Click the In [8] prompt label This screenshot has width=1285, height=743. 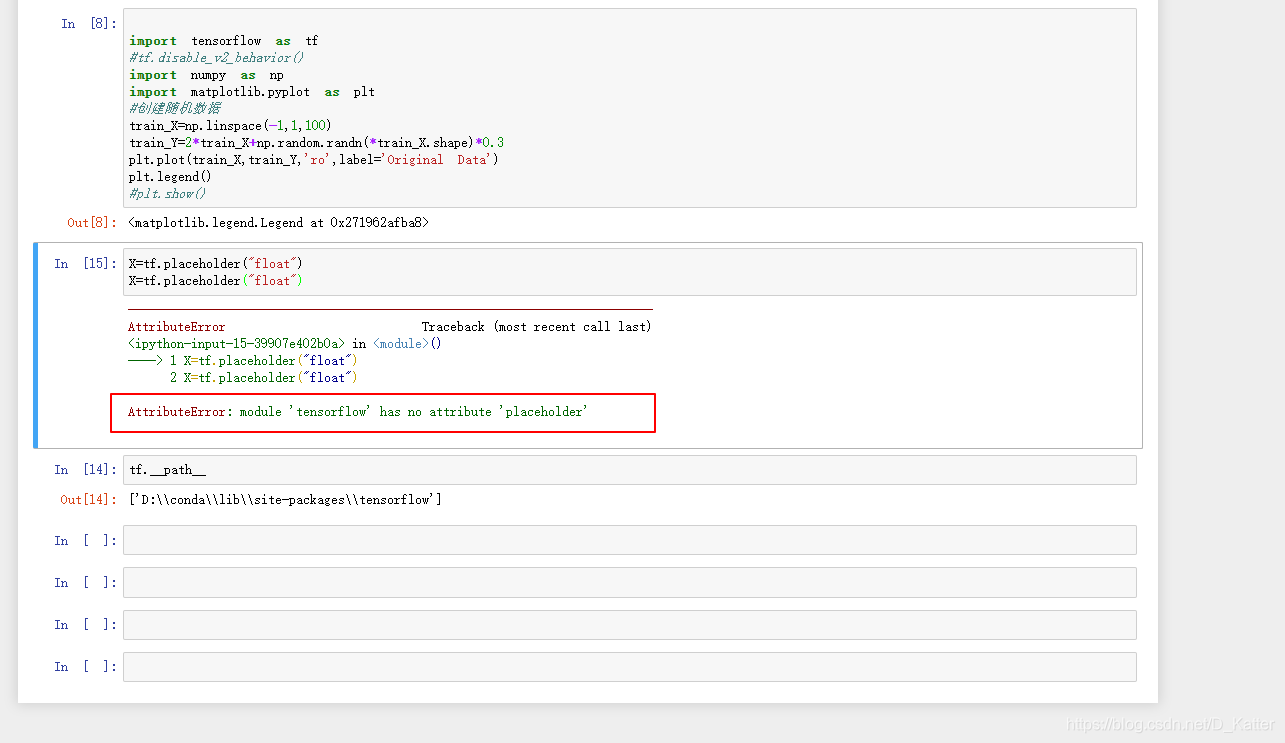point(86,23)
